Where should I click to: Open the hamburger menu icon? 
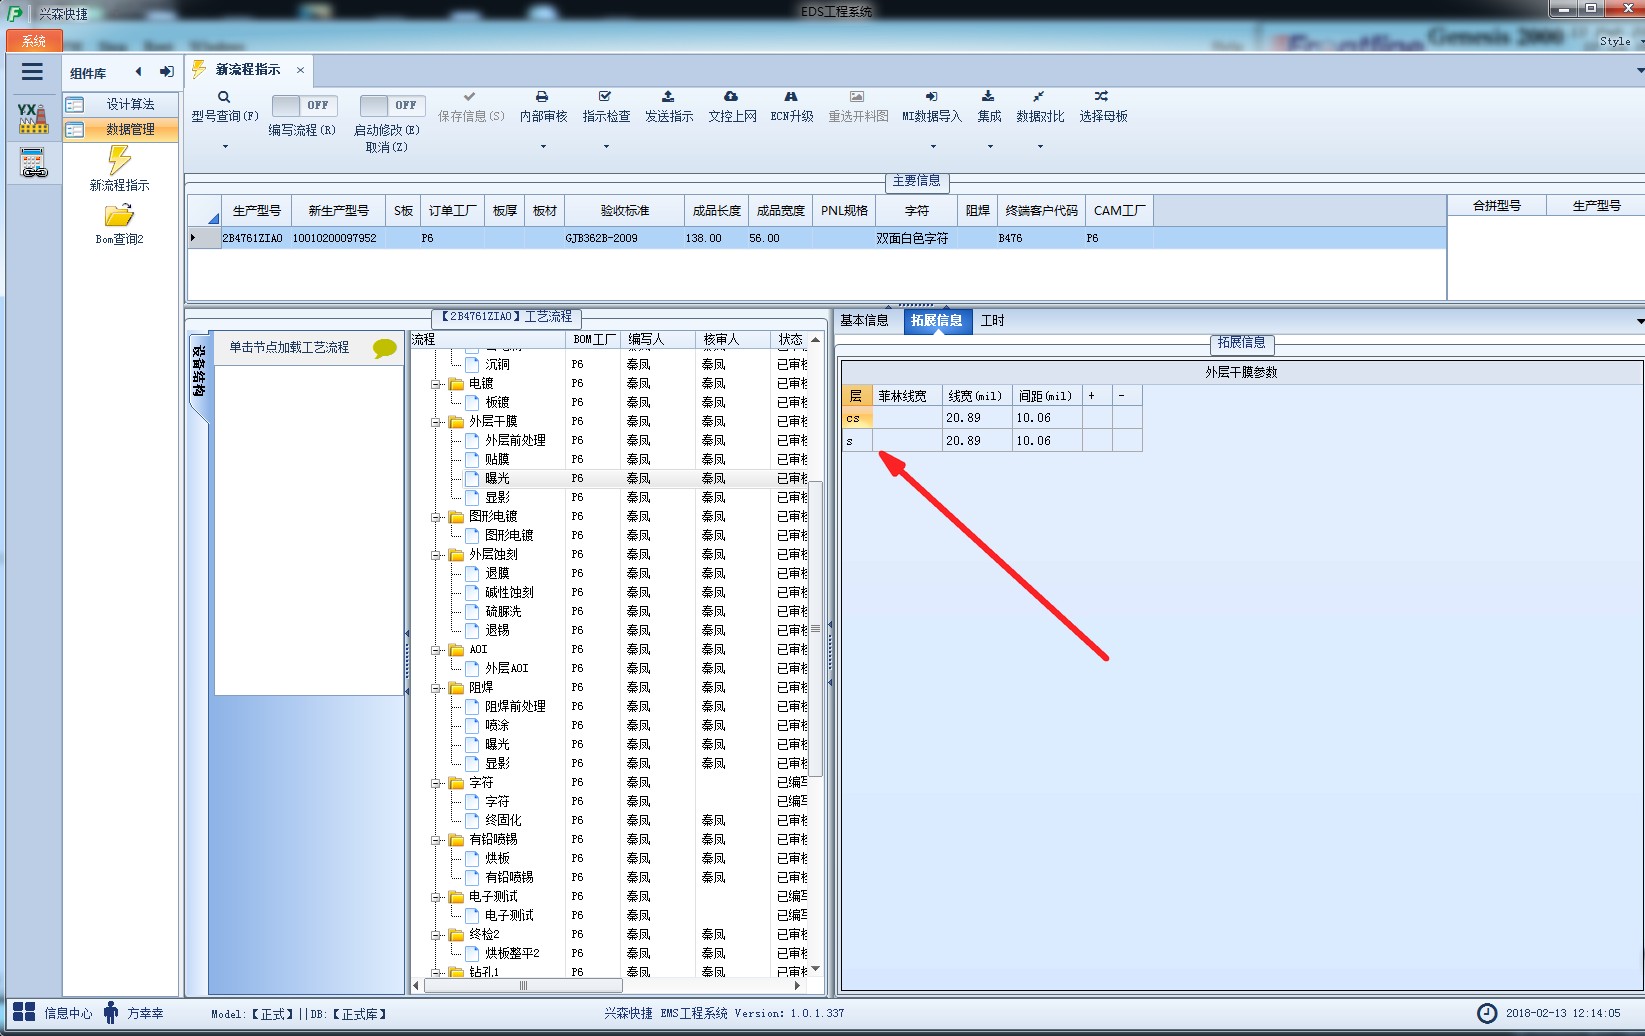pos(32,72)
